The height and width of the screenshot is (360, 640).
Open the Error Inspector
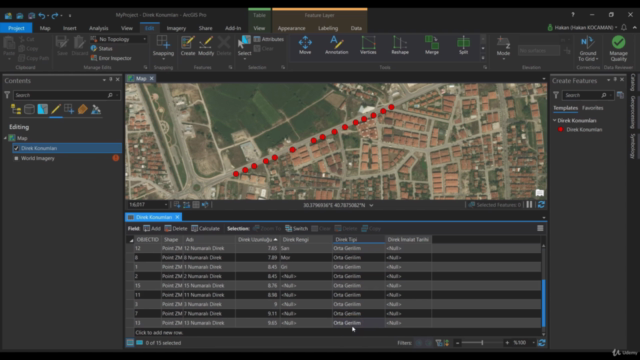(111, 58)
